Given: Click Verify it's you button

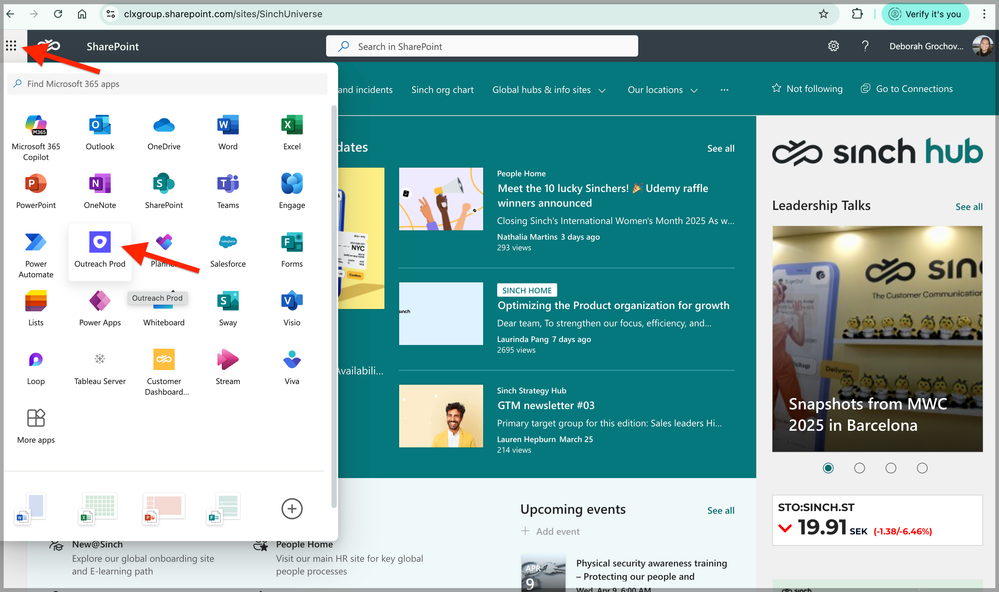Looking at the screenshot, I should [x=925, y=14].
